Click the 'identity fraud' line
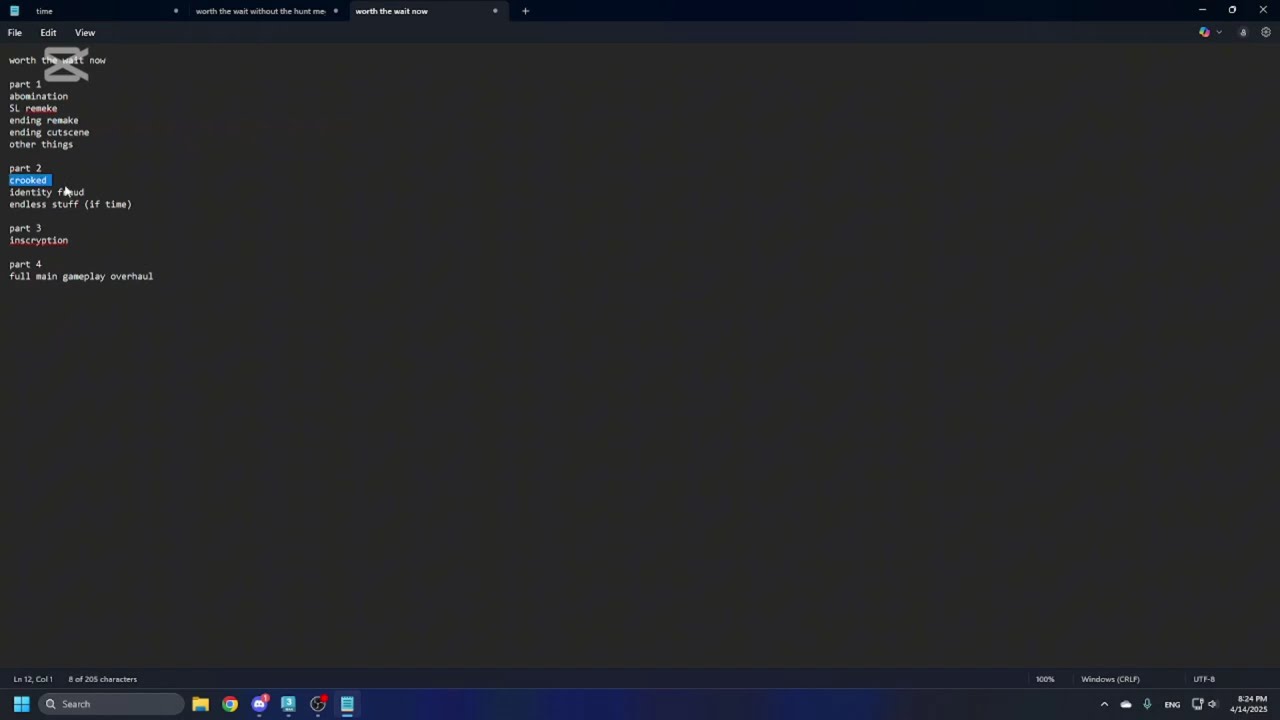 point(47,192)
